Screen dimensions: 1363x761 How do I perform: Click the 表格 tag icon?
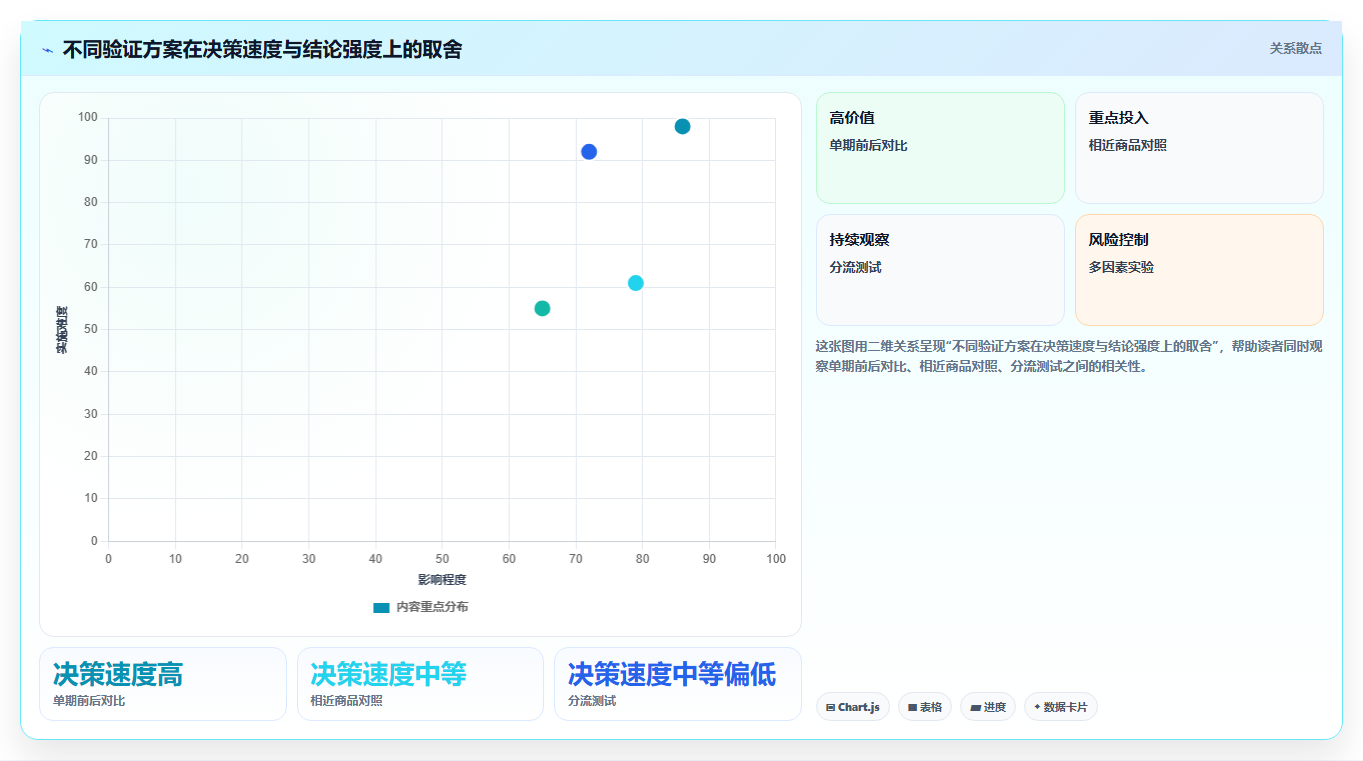pos(912,707)
